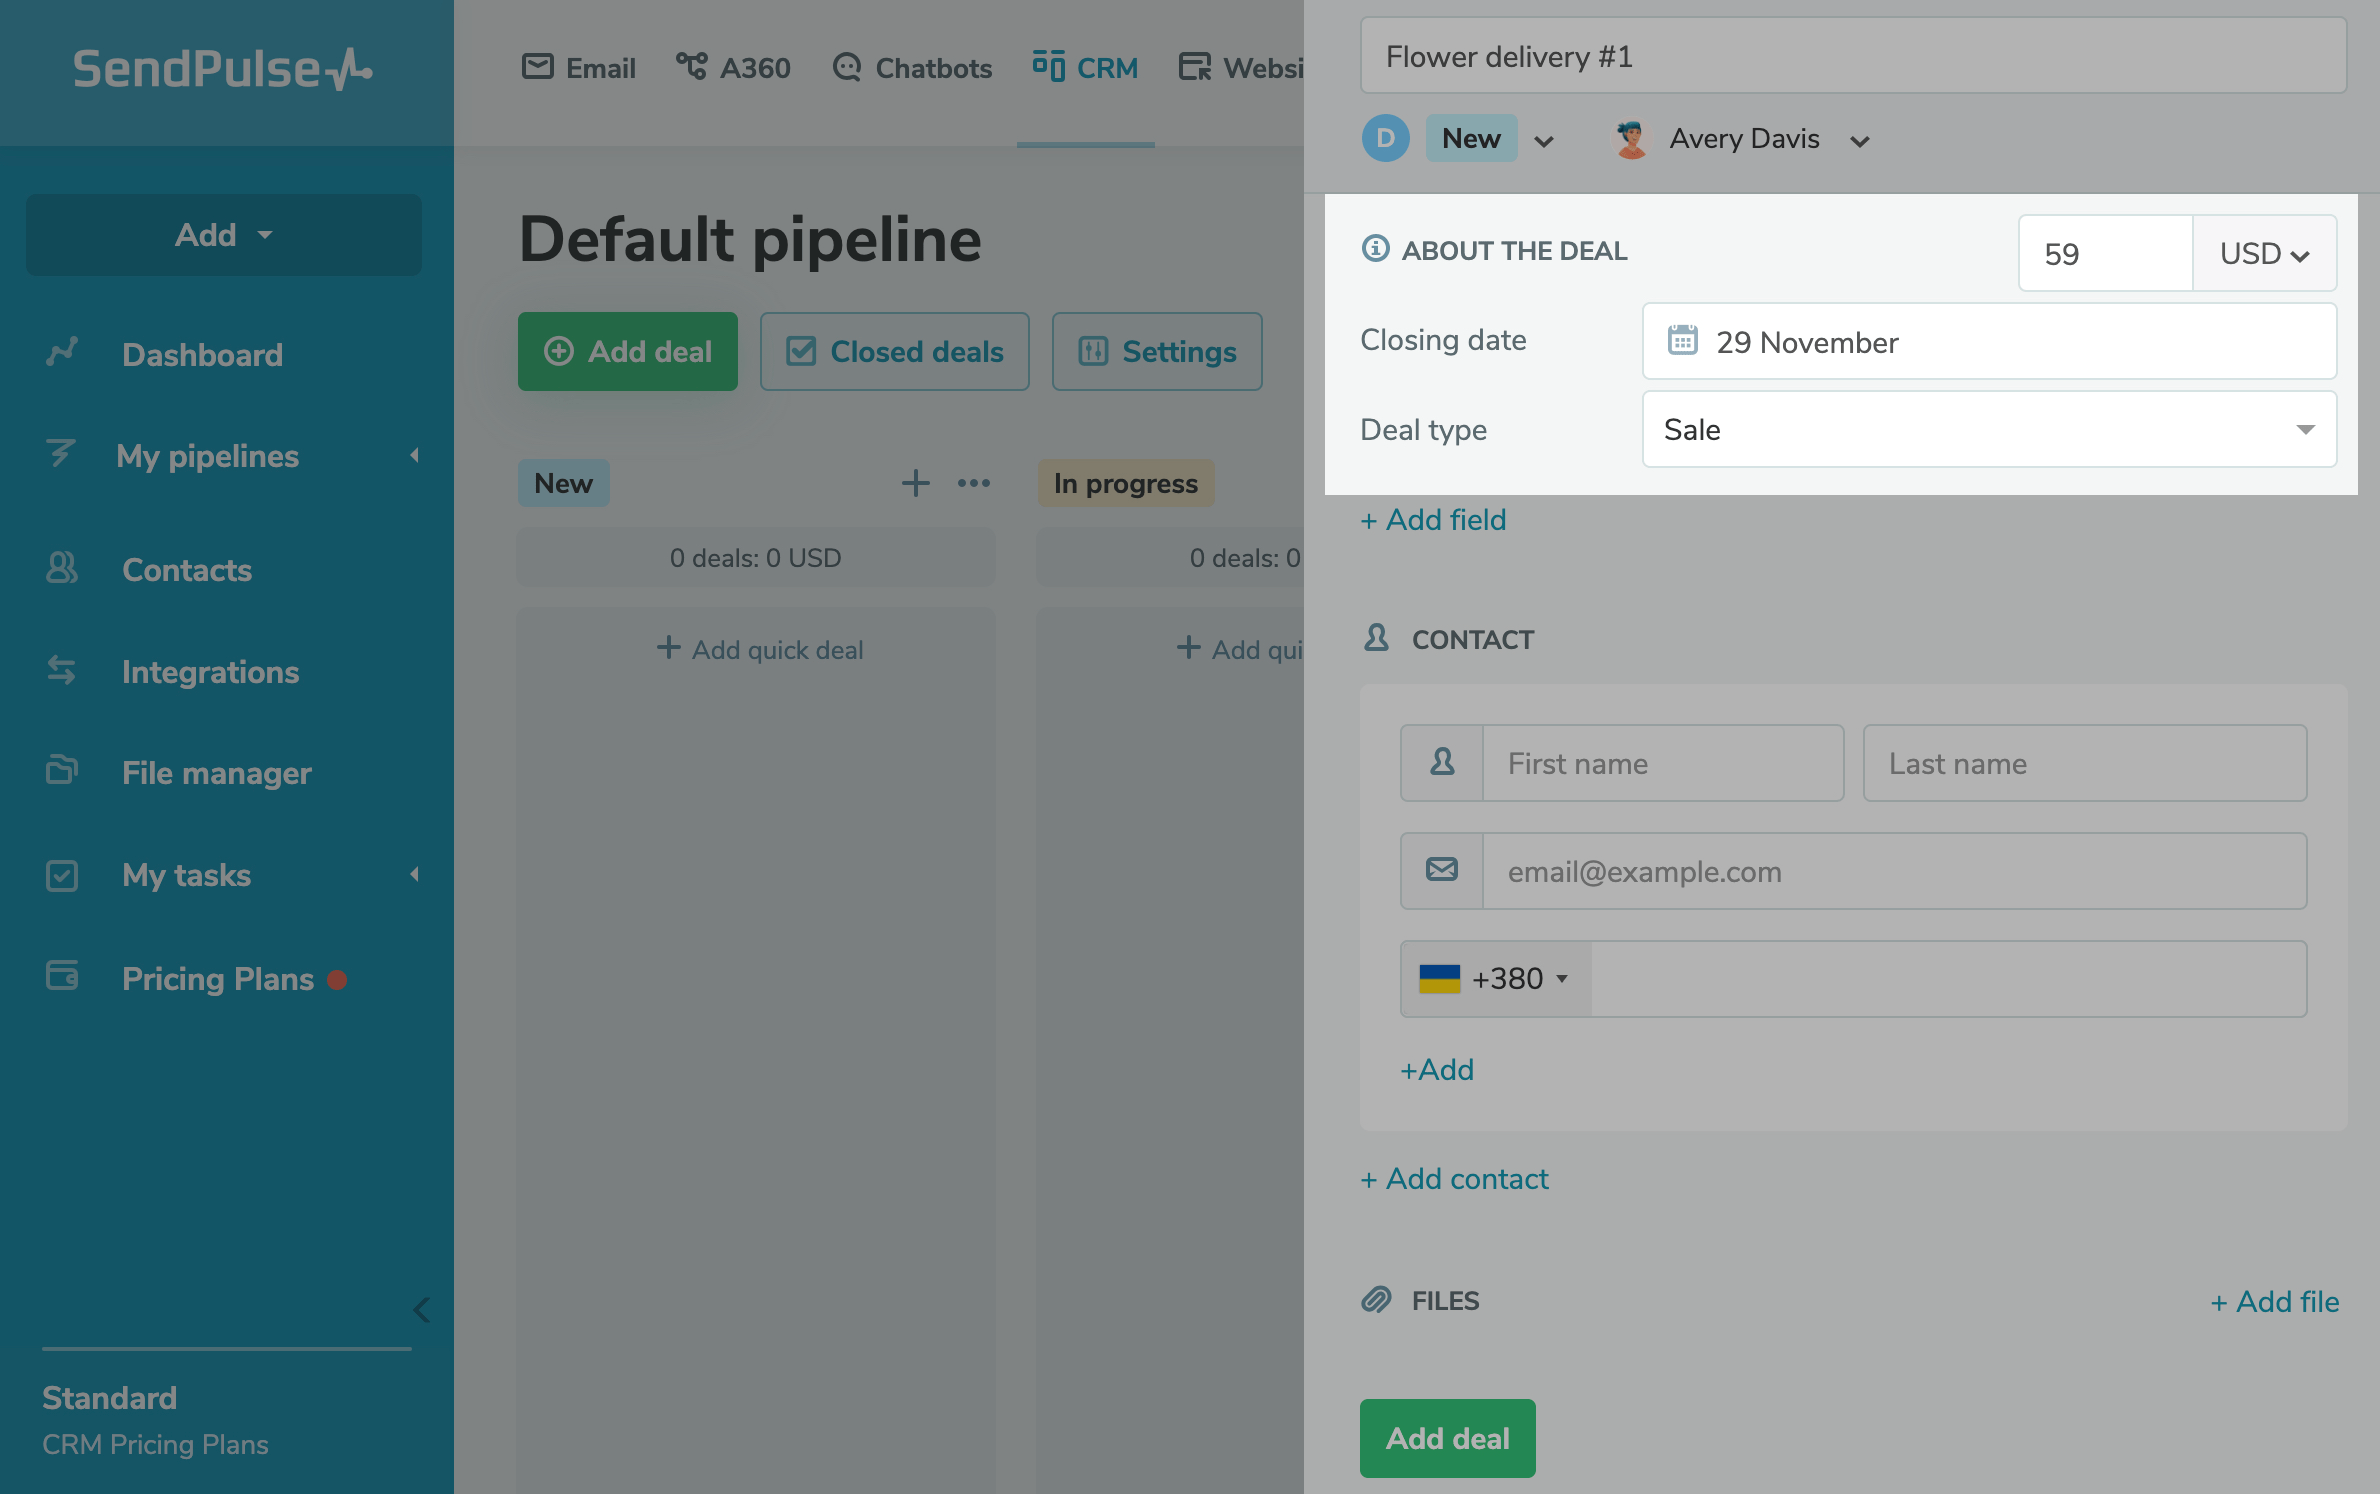Click the info icon beside About the Deal
This screenshot has height=1494, width=2380.
point(1376,249)
